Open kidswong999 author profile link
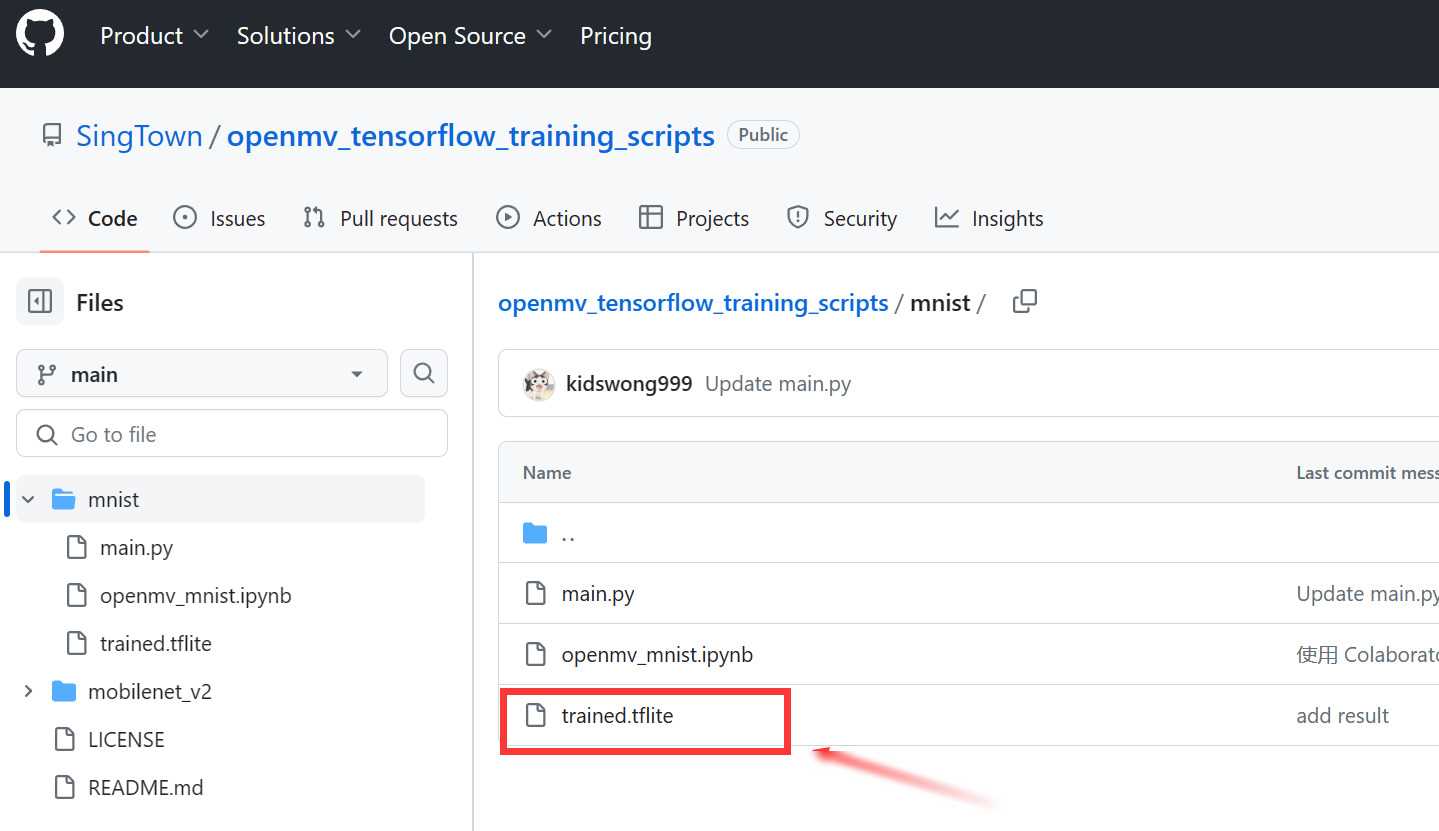Viewport: 1439px width, 831px height. click(629, 384)
